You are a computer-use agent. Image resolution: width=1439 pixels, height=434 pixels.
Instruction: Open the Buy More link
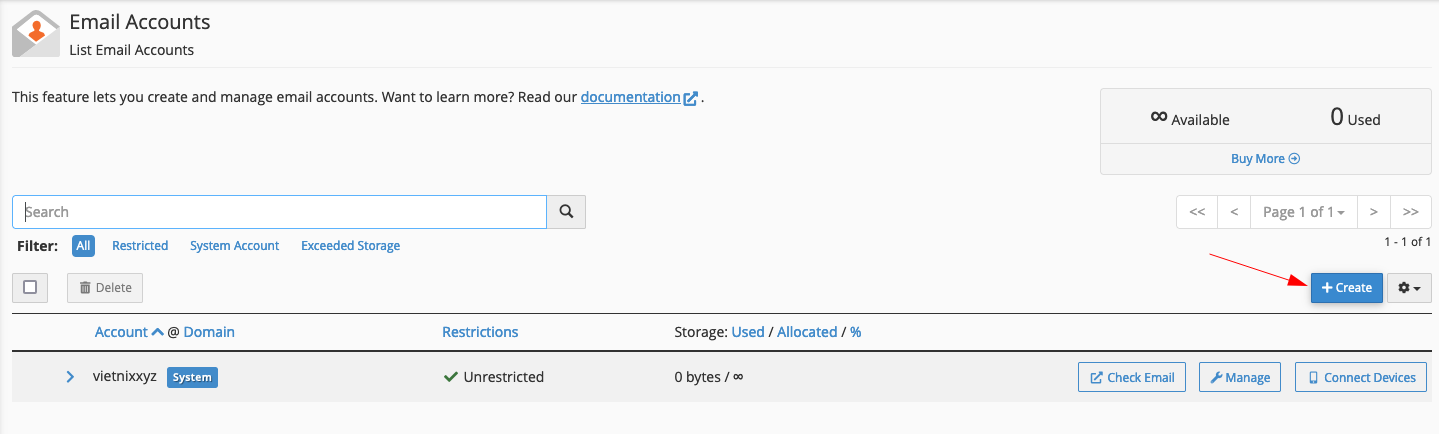(1265, 158)
